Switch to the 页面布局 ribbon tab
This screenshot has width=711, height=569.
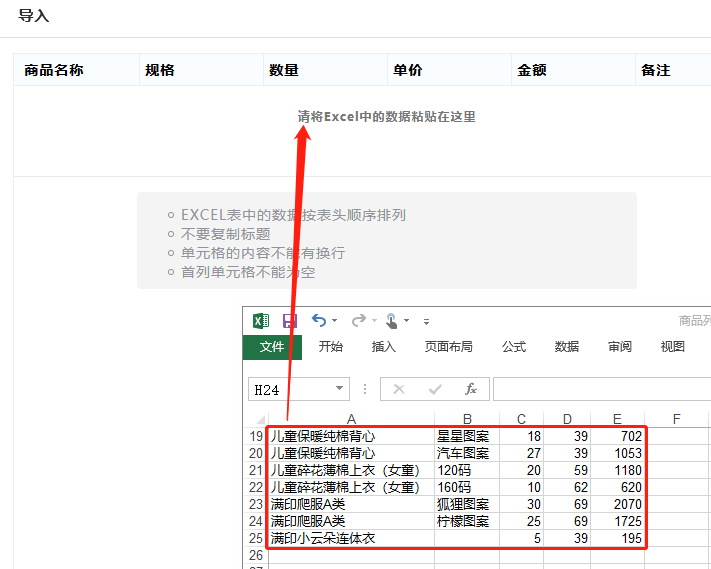(448, 347)
